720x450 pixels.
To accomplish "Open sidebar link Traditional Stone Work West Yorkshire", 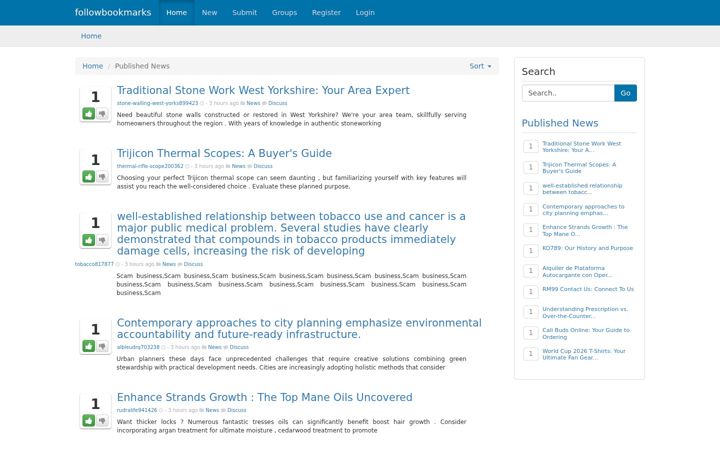I will [x=581, y=146].
